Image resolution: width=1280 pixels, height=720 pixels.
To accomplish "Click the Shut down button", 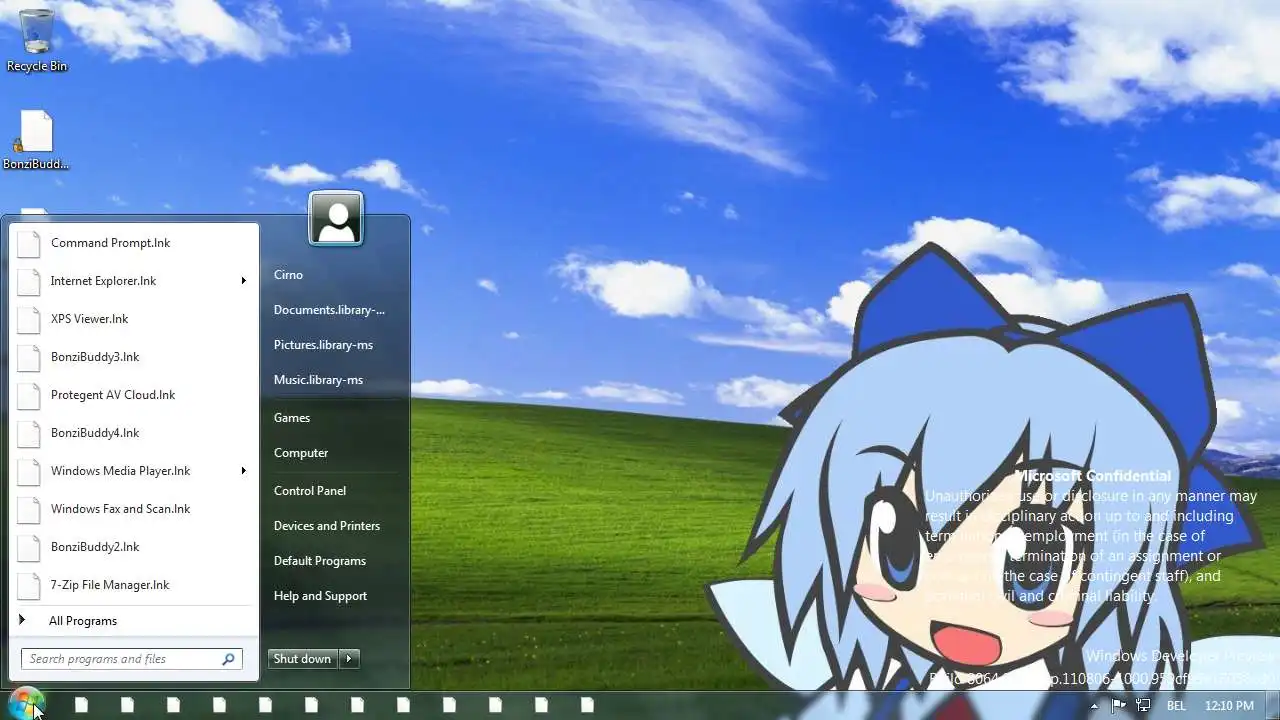I will tap(303, 659).
